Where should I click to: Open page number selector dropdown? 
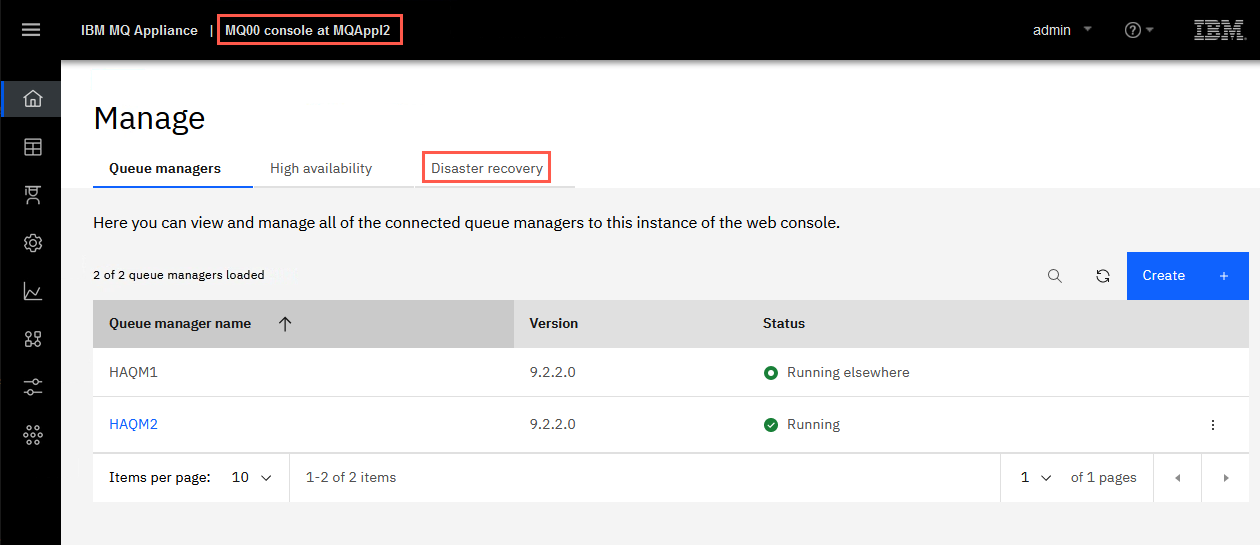[x=1035, y=478]
